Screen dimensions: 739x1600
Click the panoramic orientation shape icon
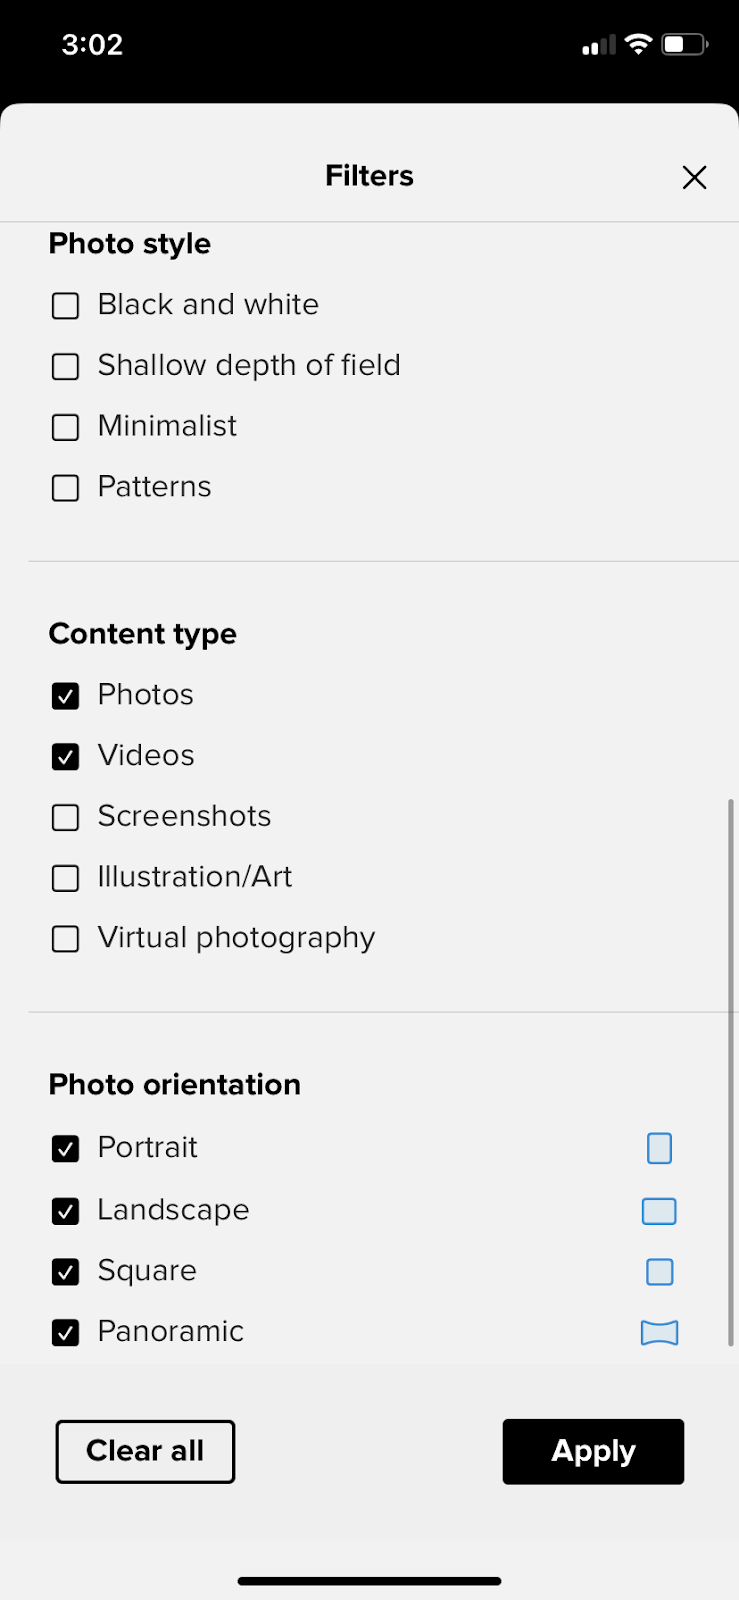point(659,1333)
